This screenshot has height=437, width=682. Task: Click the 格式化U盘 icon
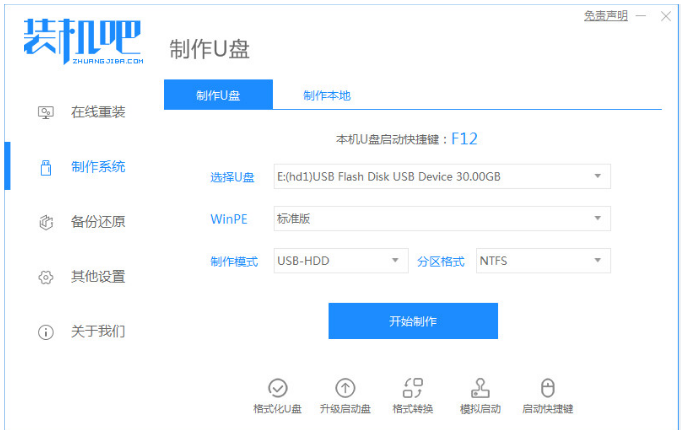coord(278,389)
